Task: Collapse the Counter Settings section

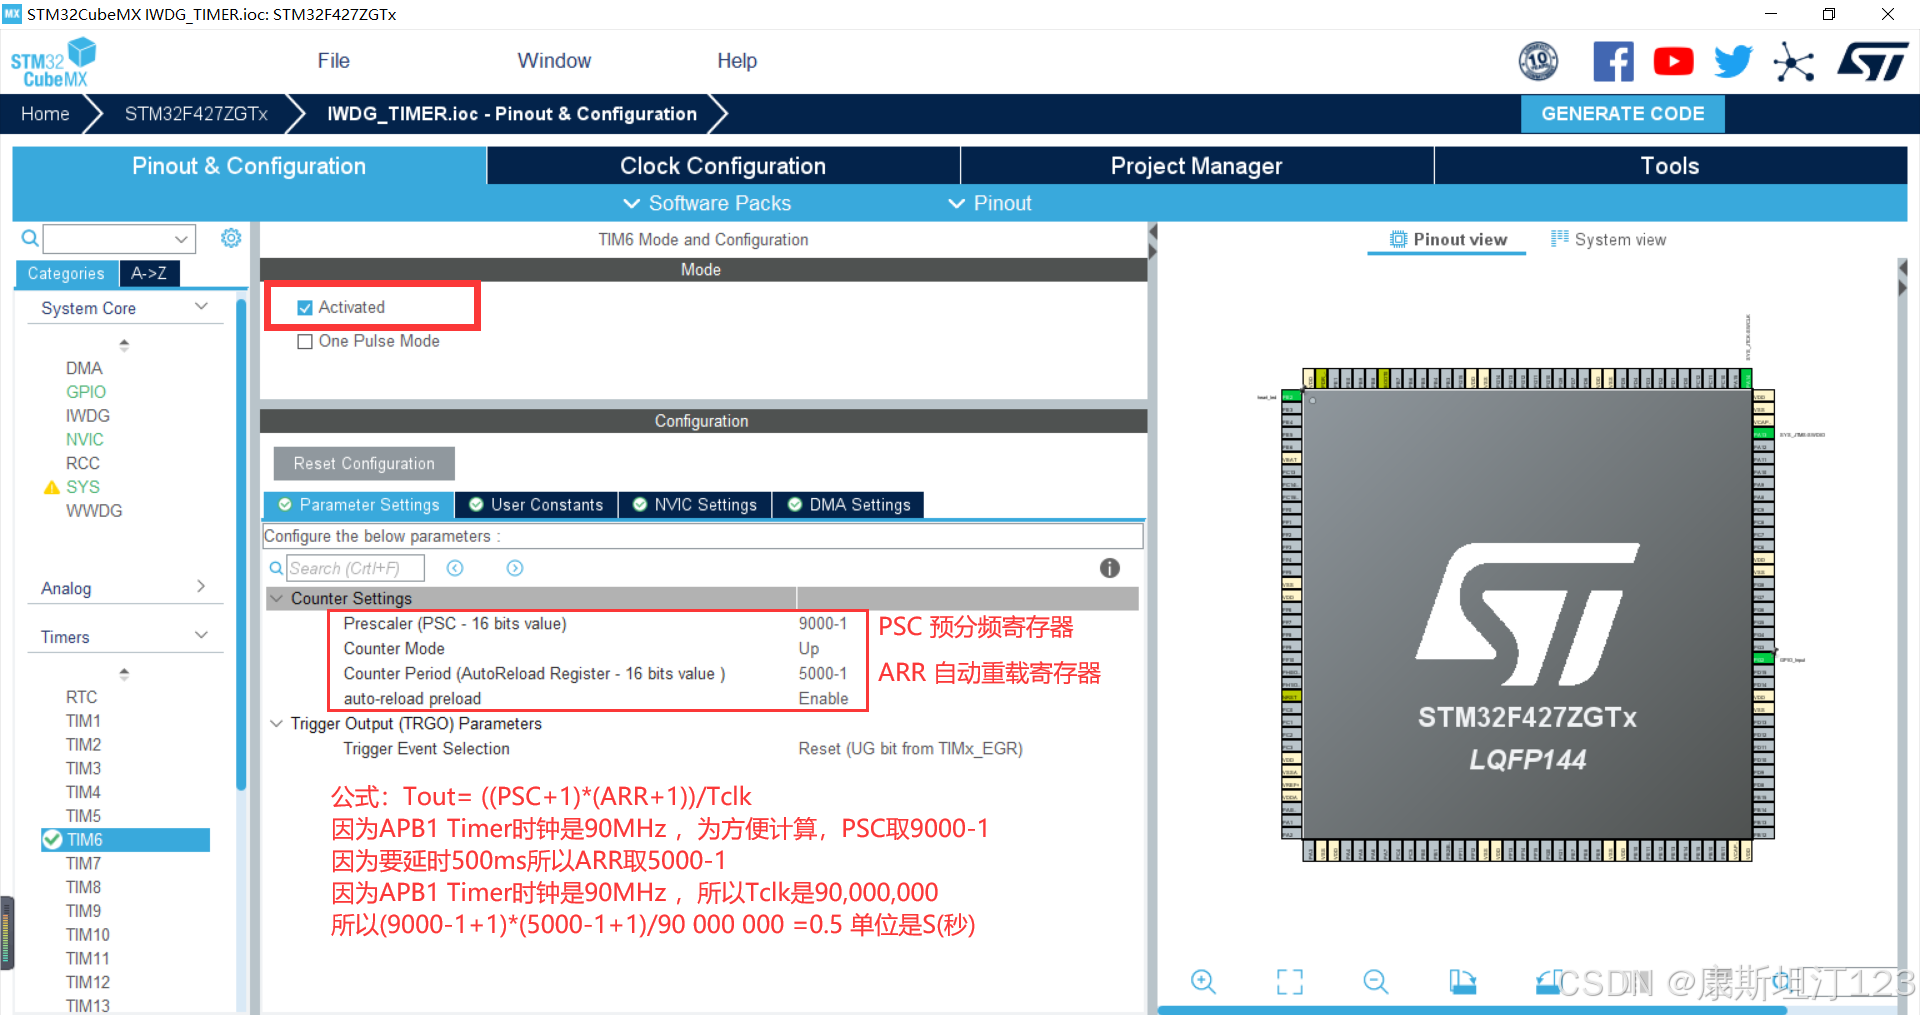Action: pos(277,598)
